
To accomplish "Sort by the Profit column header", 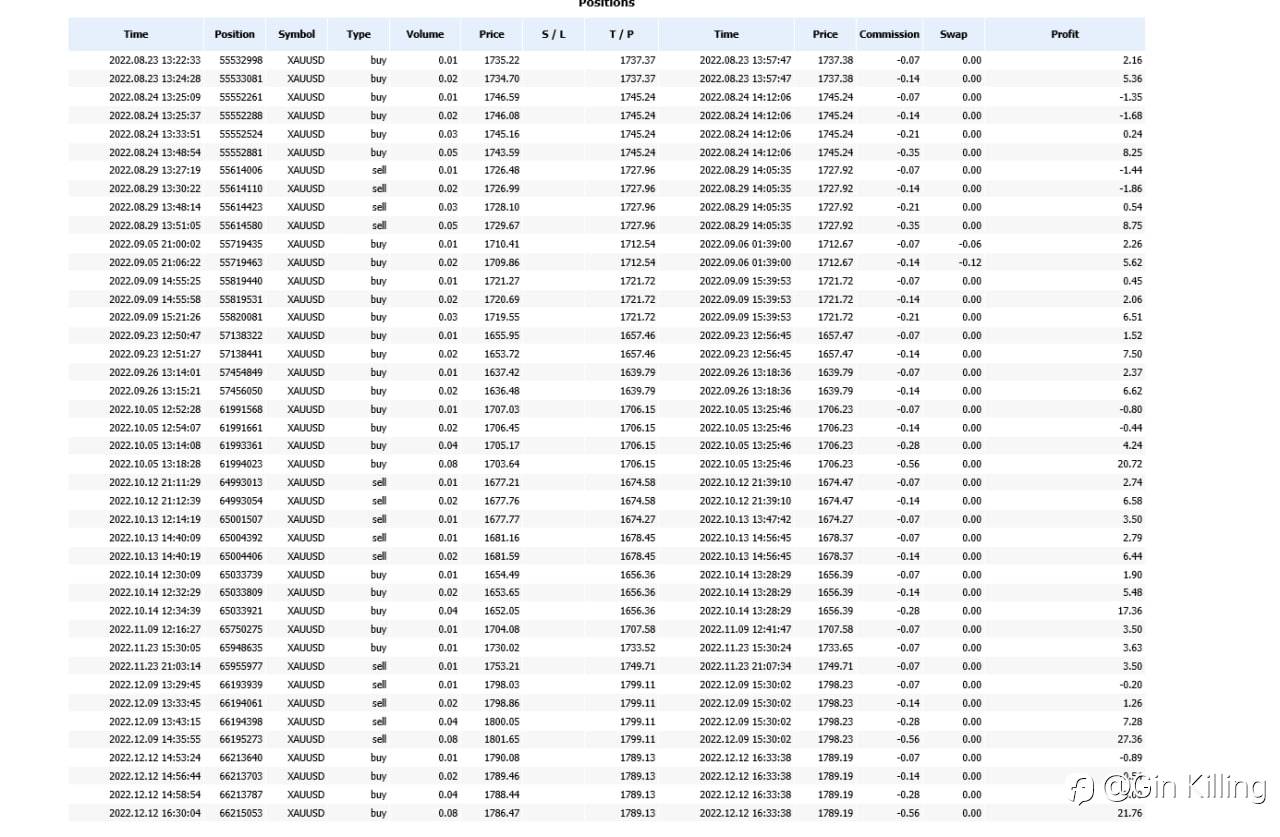I will point(1065,34).
